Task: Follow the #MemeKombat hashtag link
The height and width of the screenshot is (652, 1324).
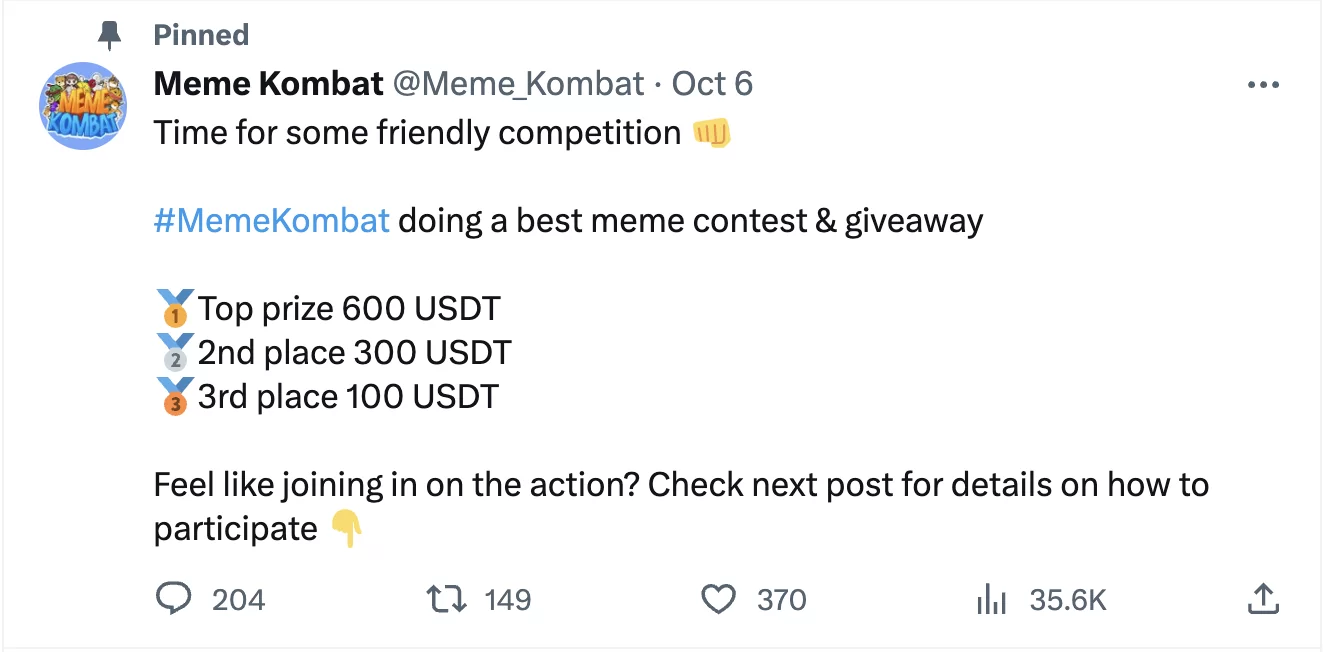Action: click(x=271, y=220)
